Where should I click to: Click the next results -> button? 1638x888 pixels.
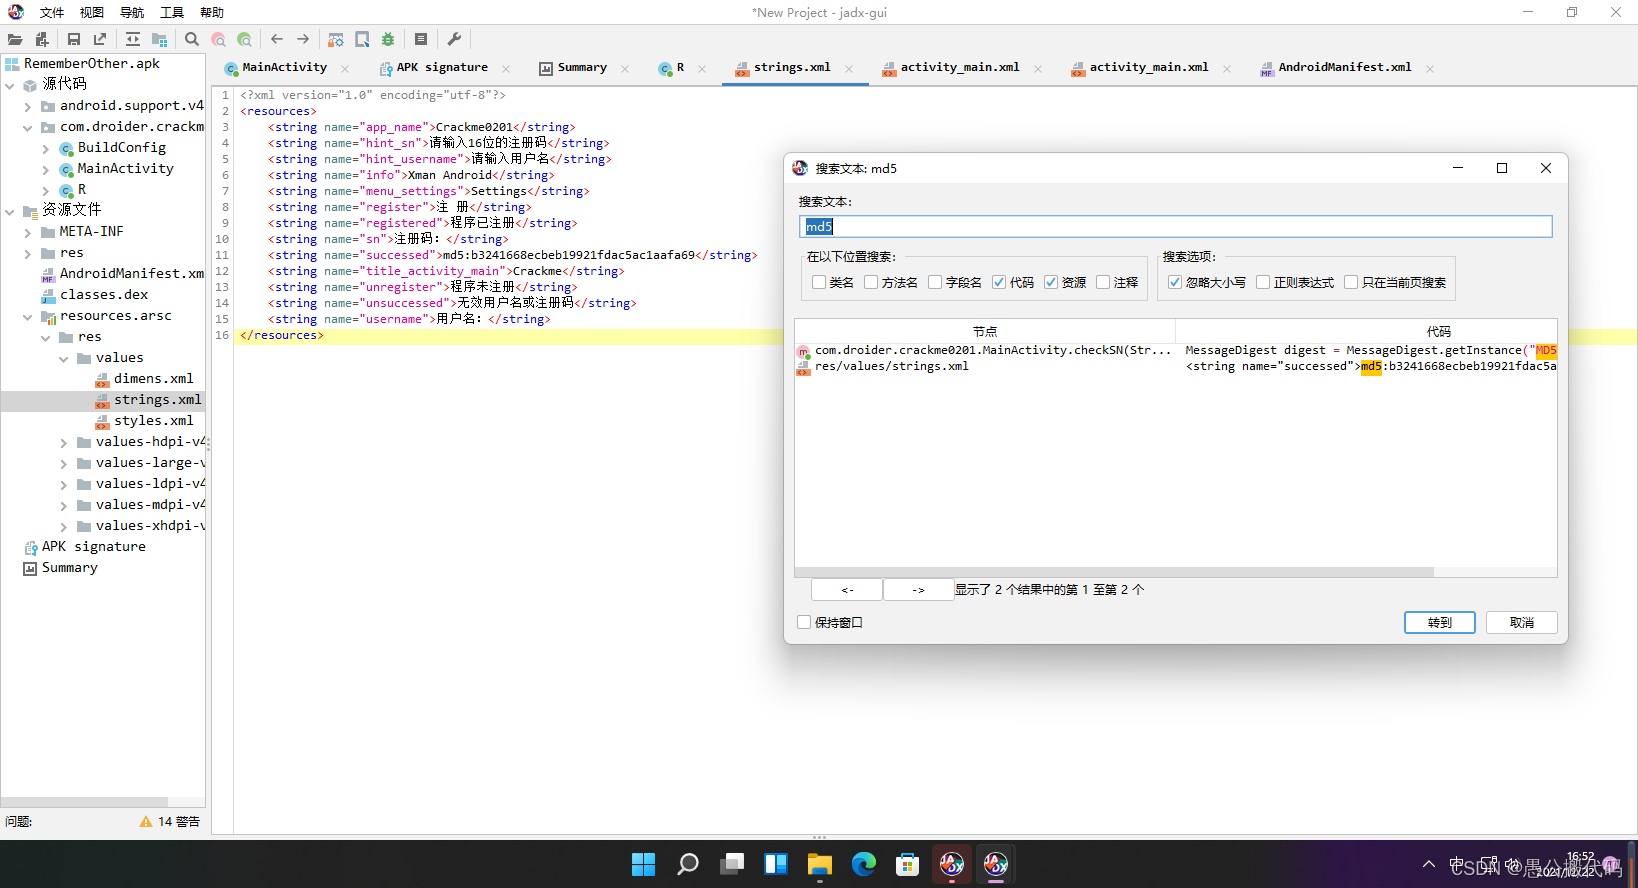tap(918, 590)
